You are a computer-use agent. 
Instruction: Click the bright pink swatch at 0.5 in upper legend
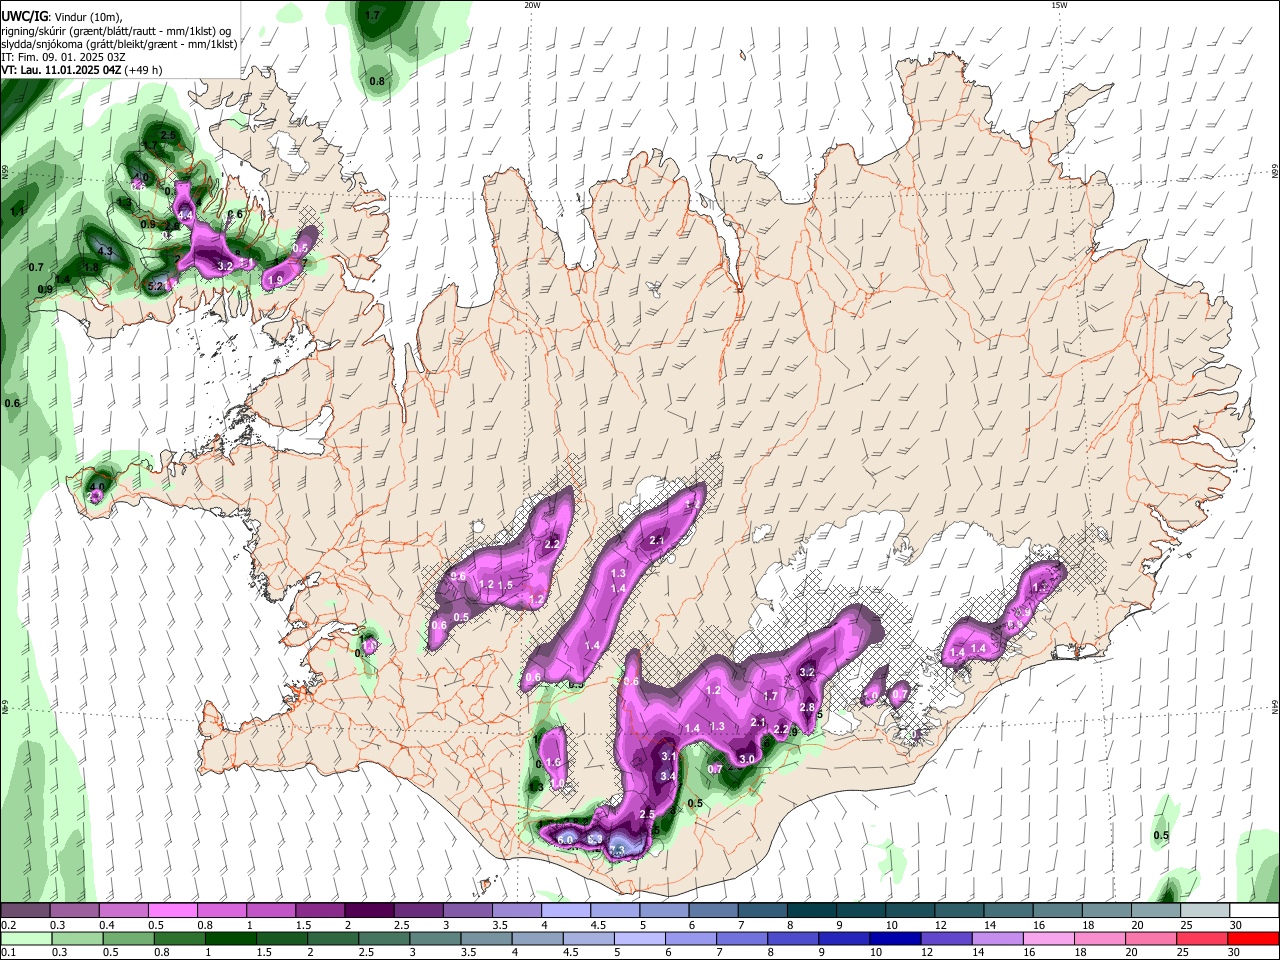pyautogui.click(x=172, y=911)
